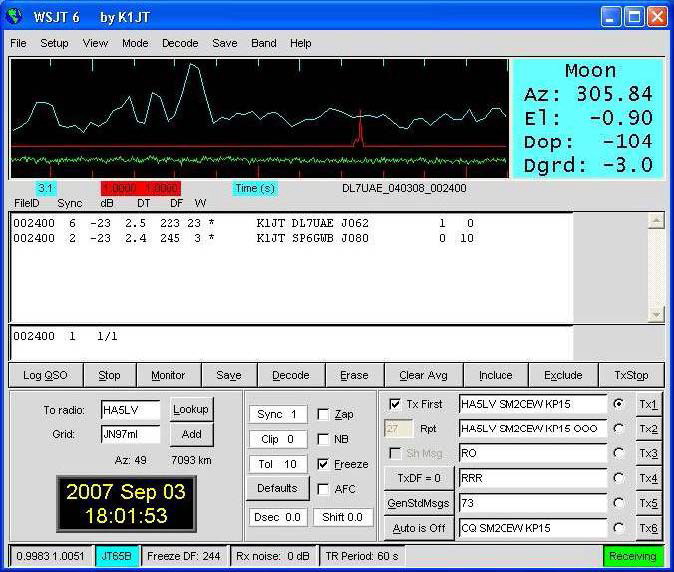Select the radio button for CQ message
674x572 pixels.
pos(619,528)
